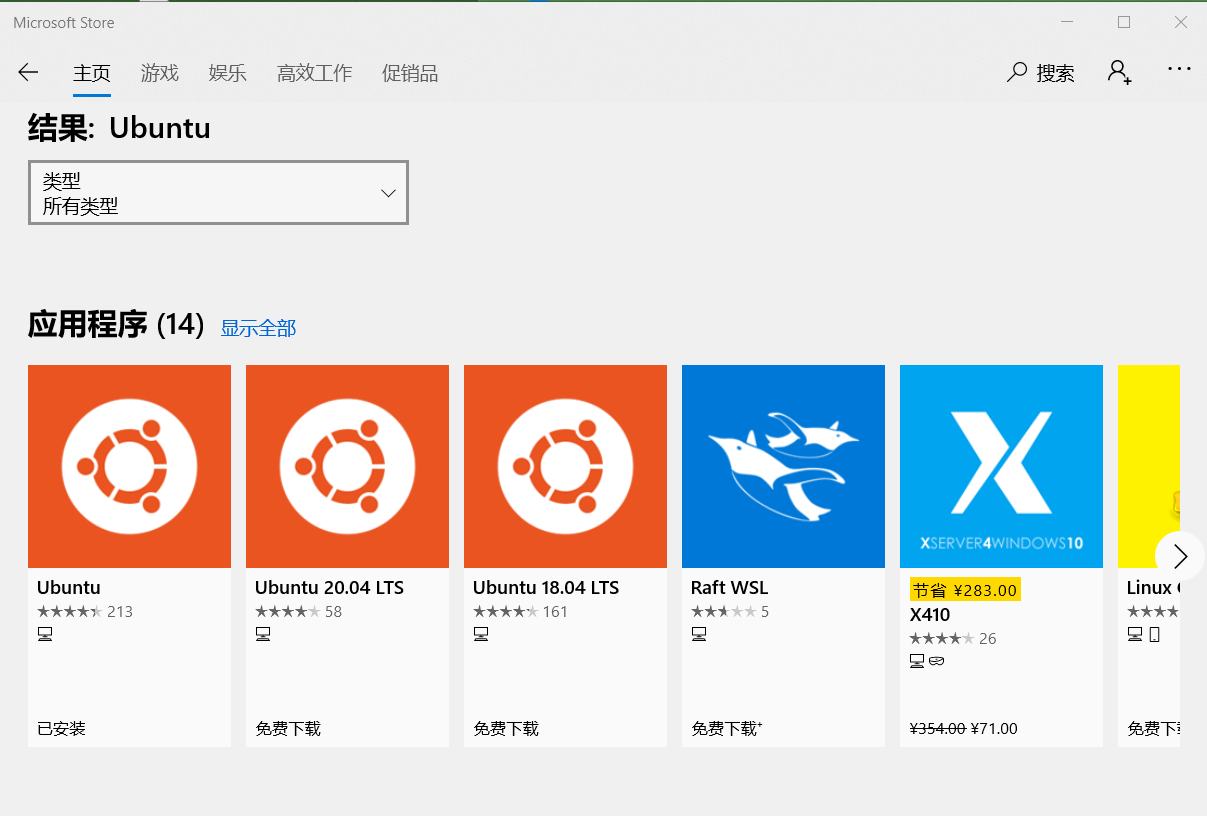Image resolution: width=1207 pixels, height=816 pixels.
Task: Click the HoloLens device icon under X410
Action: [x=937, y=661]
